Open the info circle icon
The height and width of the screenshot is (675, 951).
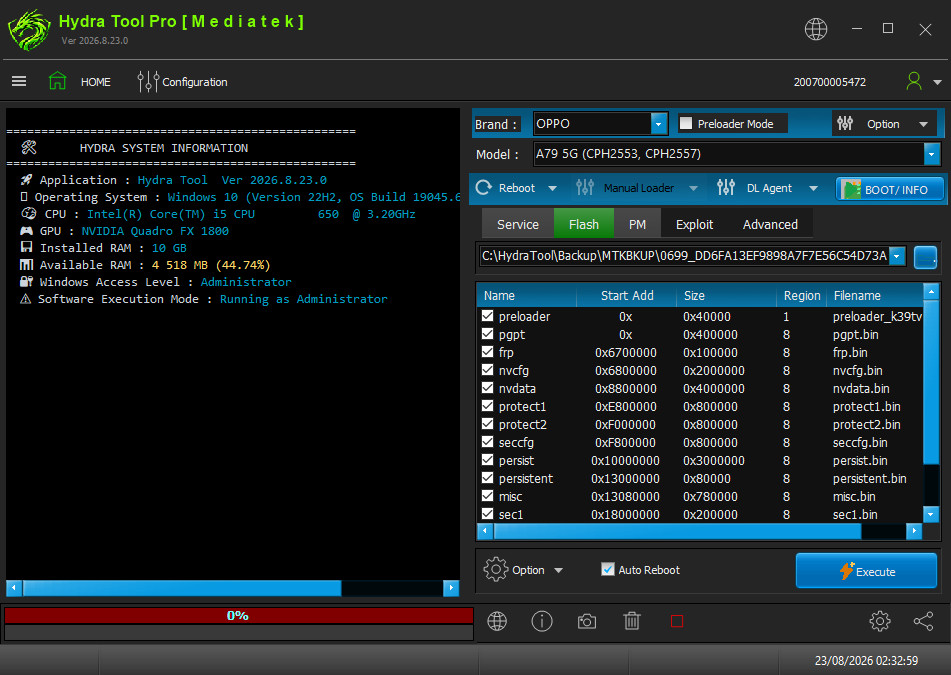542,621
